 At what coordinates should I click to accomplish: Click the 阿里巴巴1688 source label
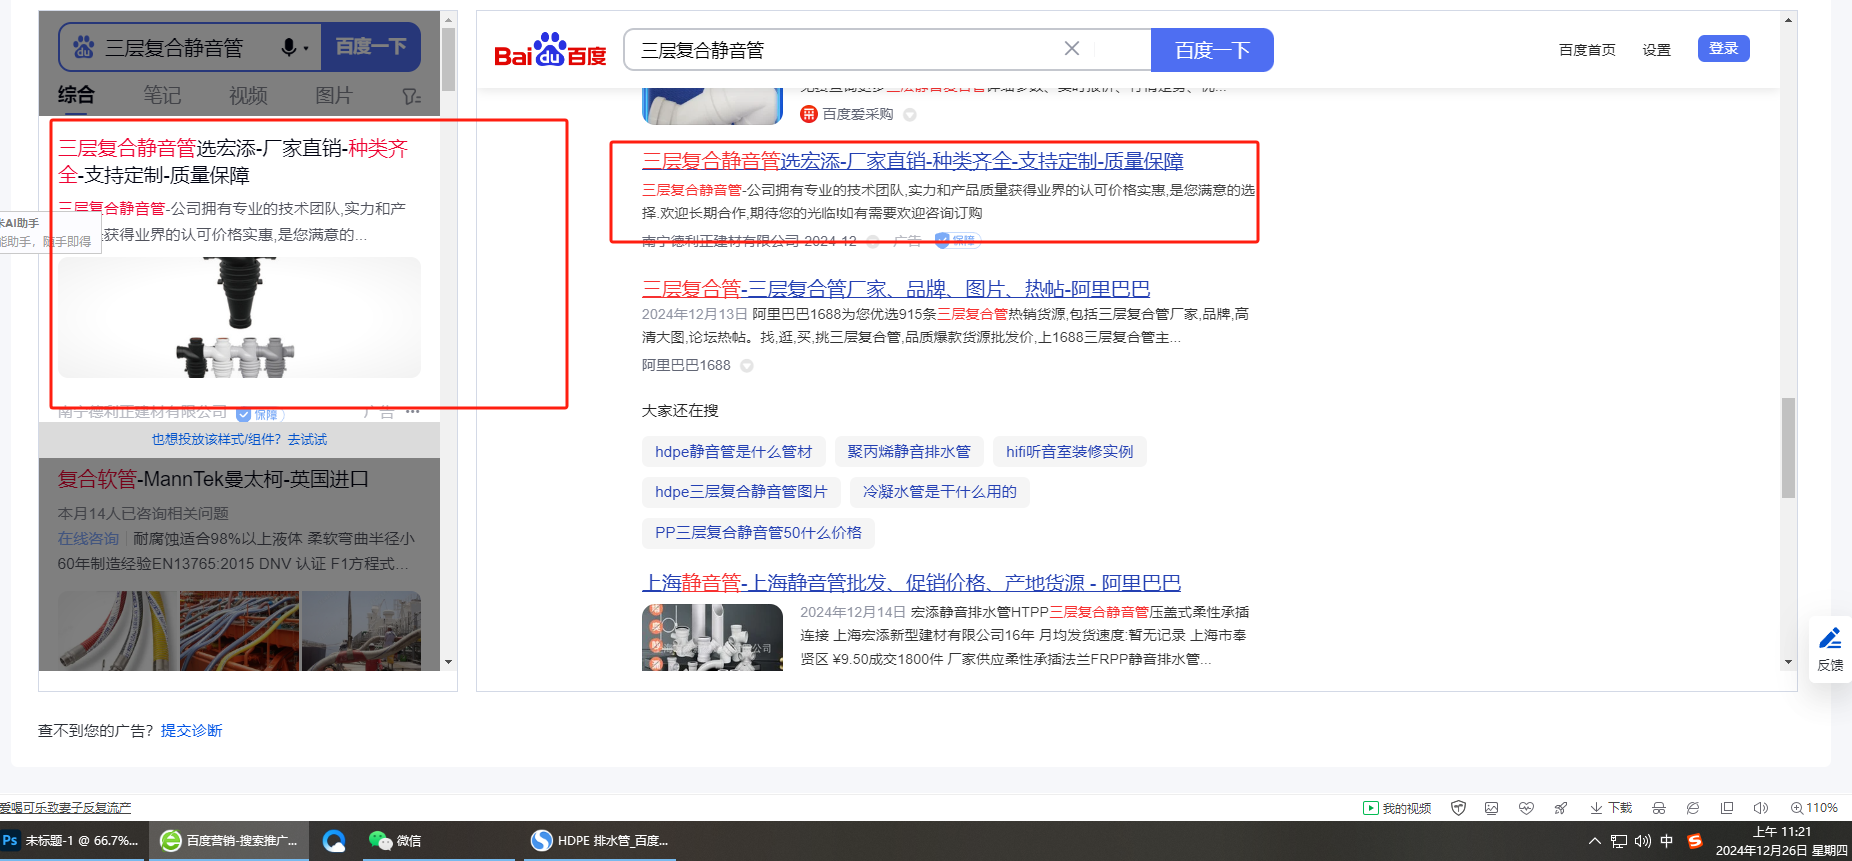click(686, 366)
